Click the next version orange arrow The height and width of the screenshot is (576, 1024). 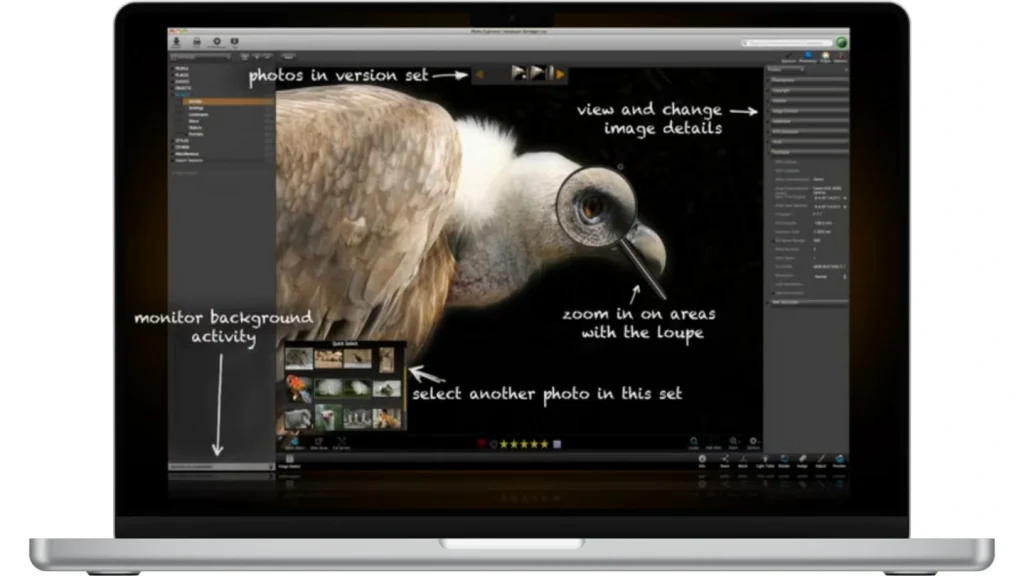pos(560,74)
